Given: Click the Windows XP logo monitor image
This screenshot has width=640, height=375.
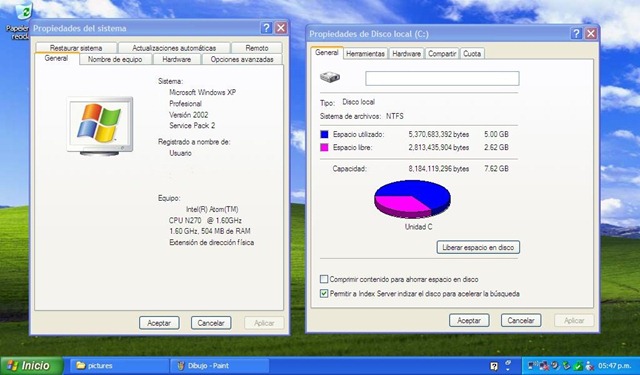Looking at the screenshot, I should pos(100,126).
